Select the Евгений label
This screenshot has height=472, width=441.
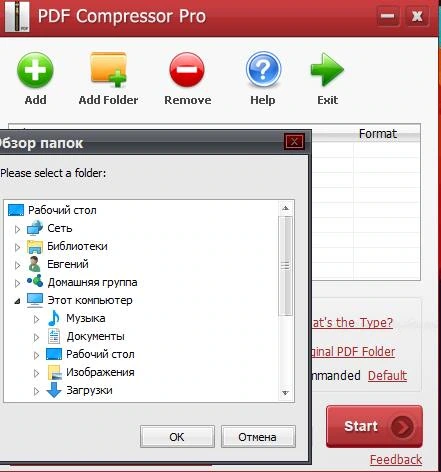click(68, 264)
